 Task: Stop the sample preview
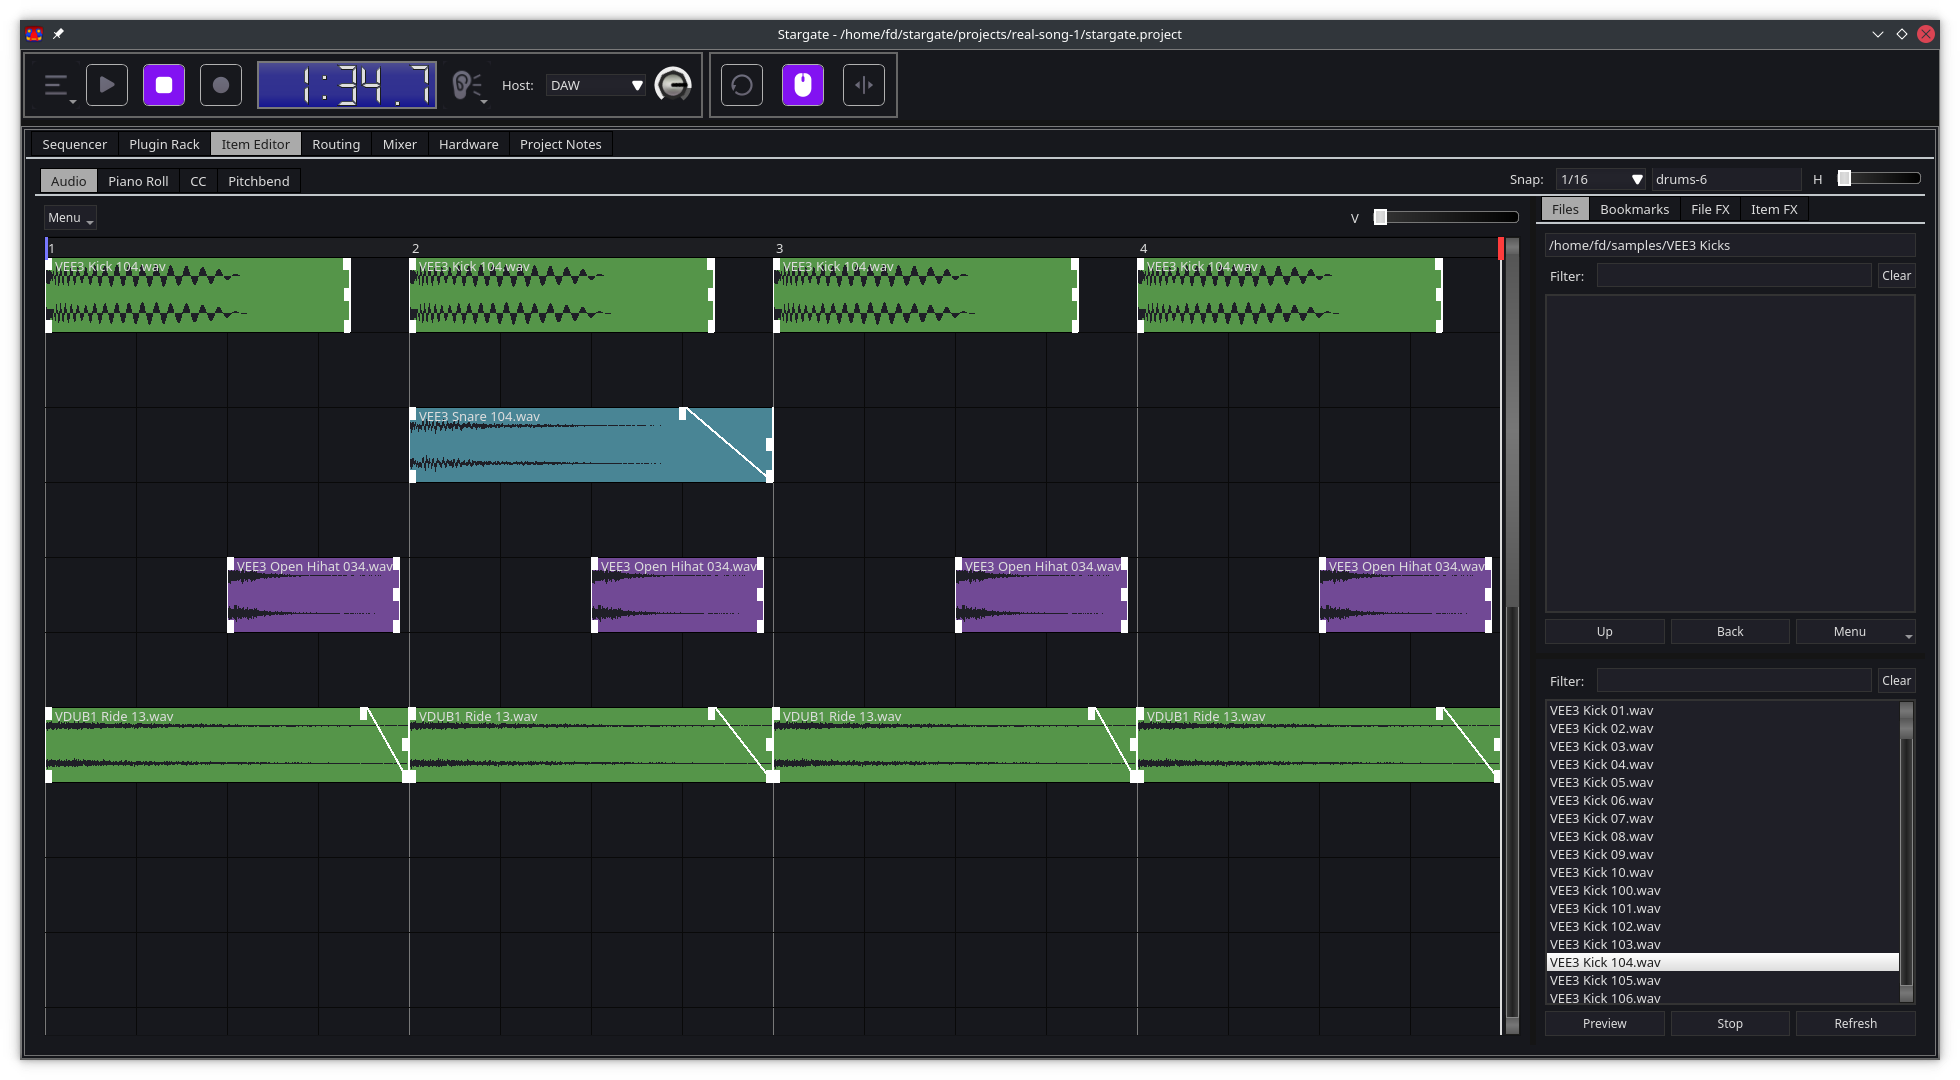point(1730,1024)
